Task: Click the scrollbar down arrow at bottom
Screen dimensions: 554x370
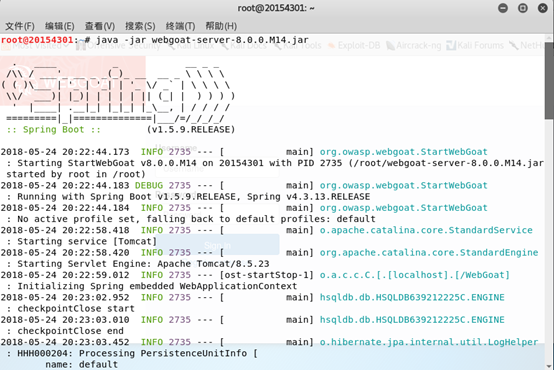Action: click(x=549, y=366)
